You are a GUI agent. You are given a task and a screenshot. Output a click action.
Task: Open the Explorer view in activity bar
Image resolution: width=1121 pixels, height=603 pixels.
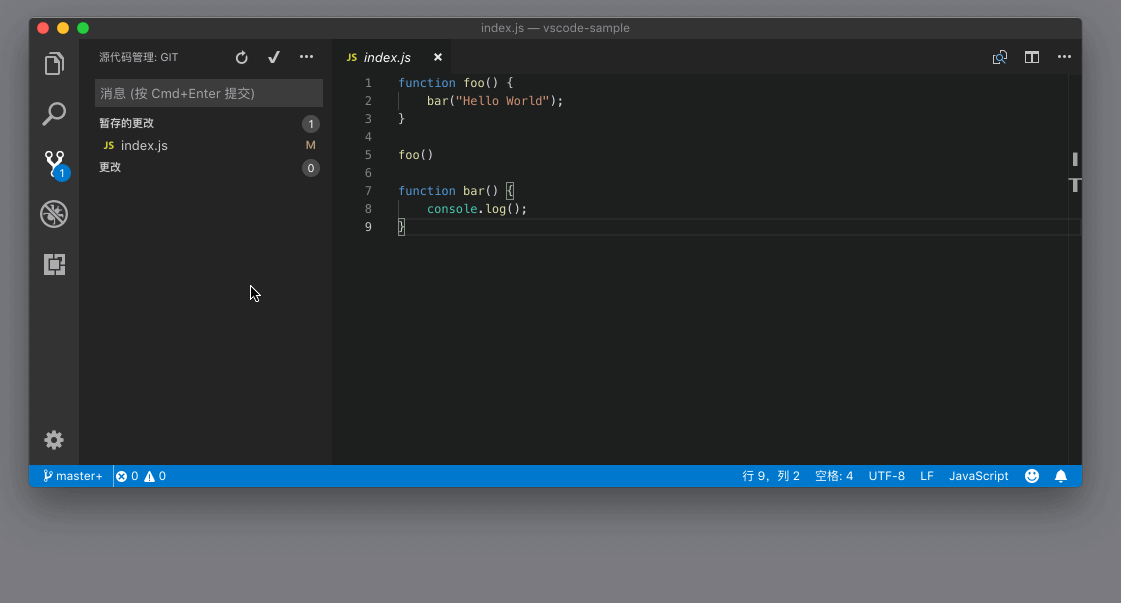tap(54, 65)
